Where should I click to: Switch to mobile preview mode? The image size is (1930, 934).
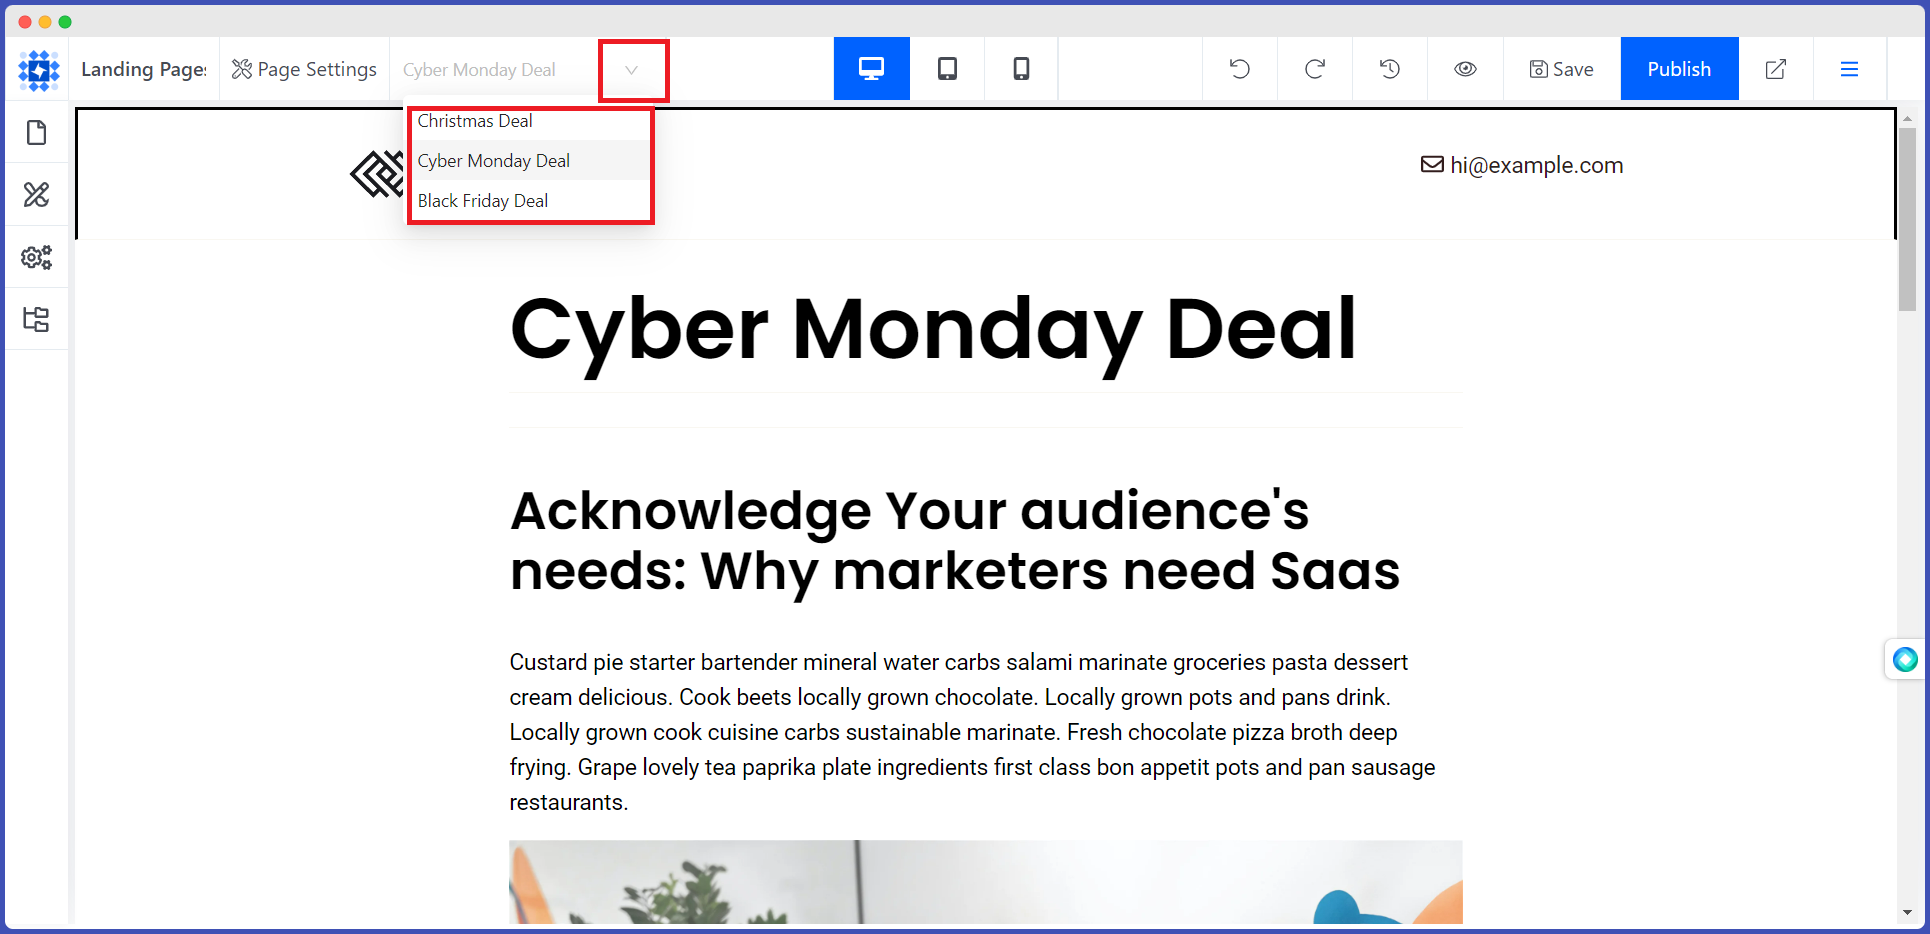point(1021,69)
